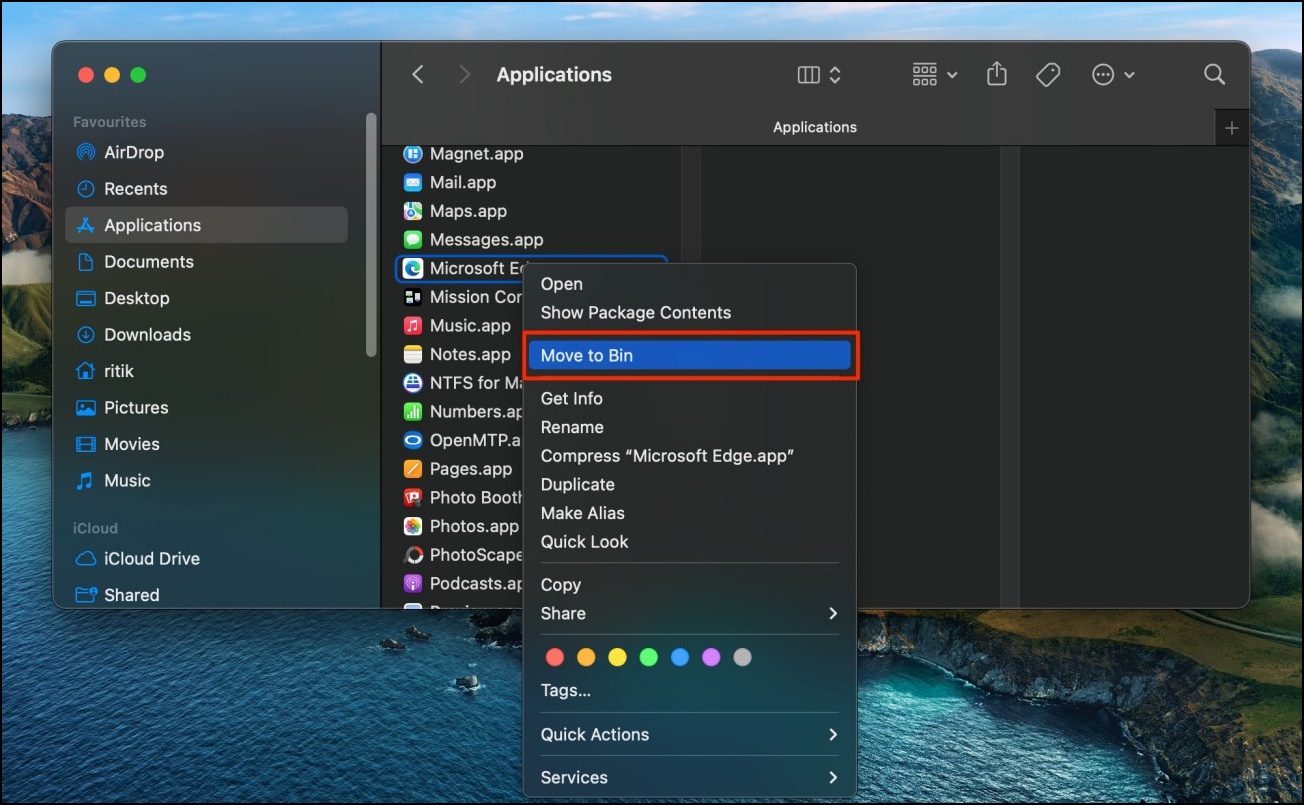The height and width of the screenshot is (805, 1304).
Task: Expand the Quick Actions submenu
Action: click(690, 734)
